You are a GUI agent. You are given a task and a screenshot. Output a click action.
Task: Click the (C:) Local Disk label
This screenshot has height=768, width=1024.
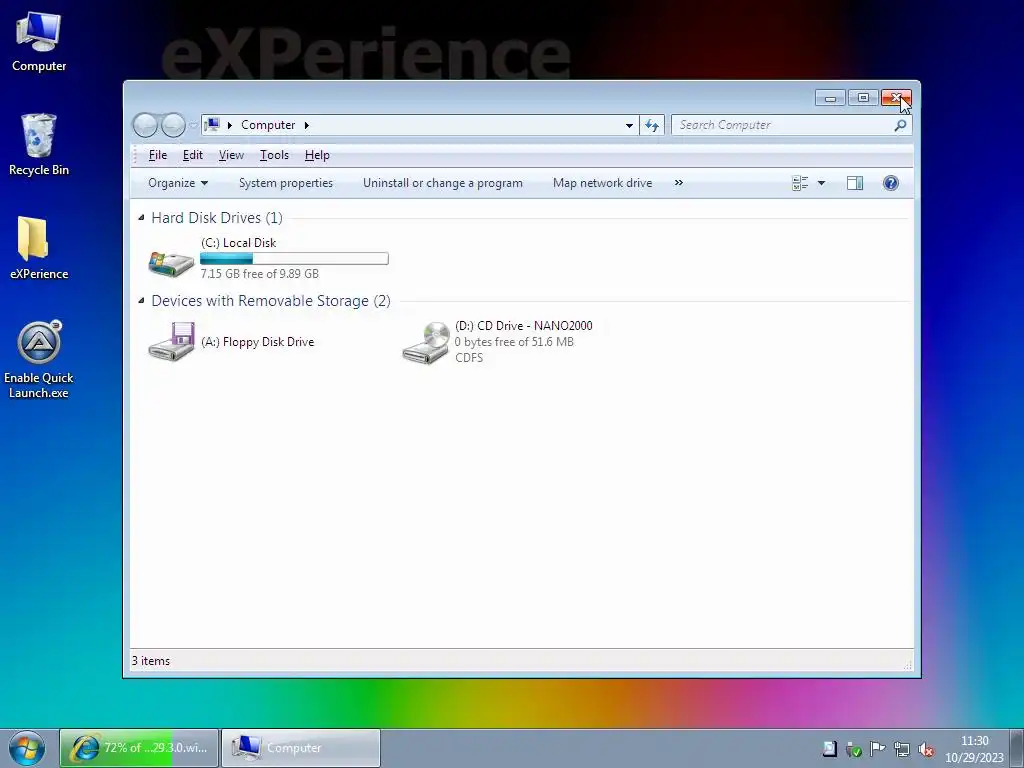point(238,242)
